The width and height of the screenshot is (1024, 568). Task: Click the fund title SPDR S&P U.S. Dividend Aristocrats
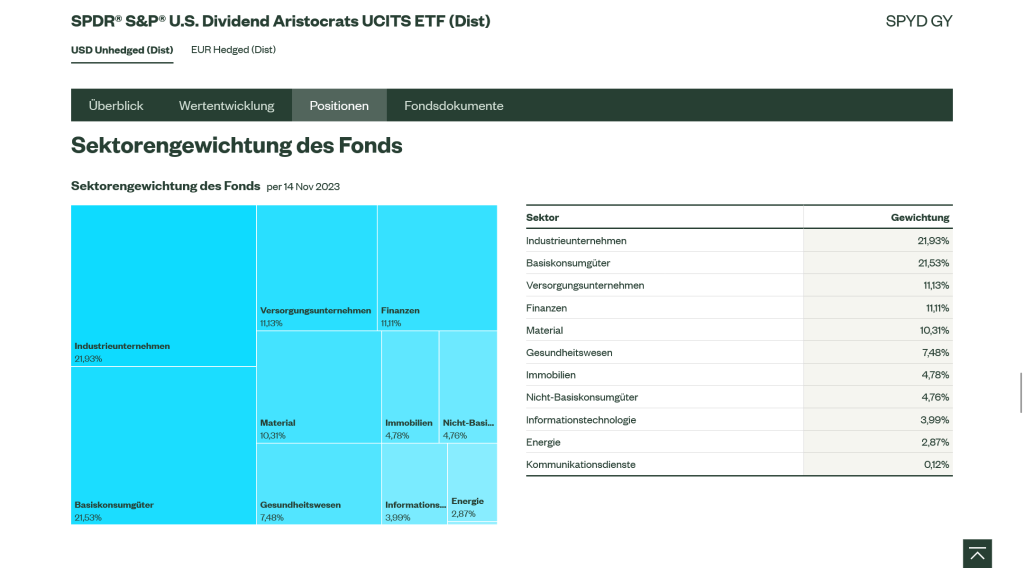(x=281, y=21)
